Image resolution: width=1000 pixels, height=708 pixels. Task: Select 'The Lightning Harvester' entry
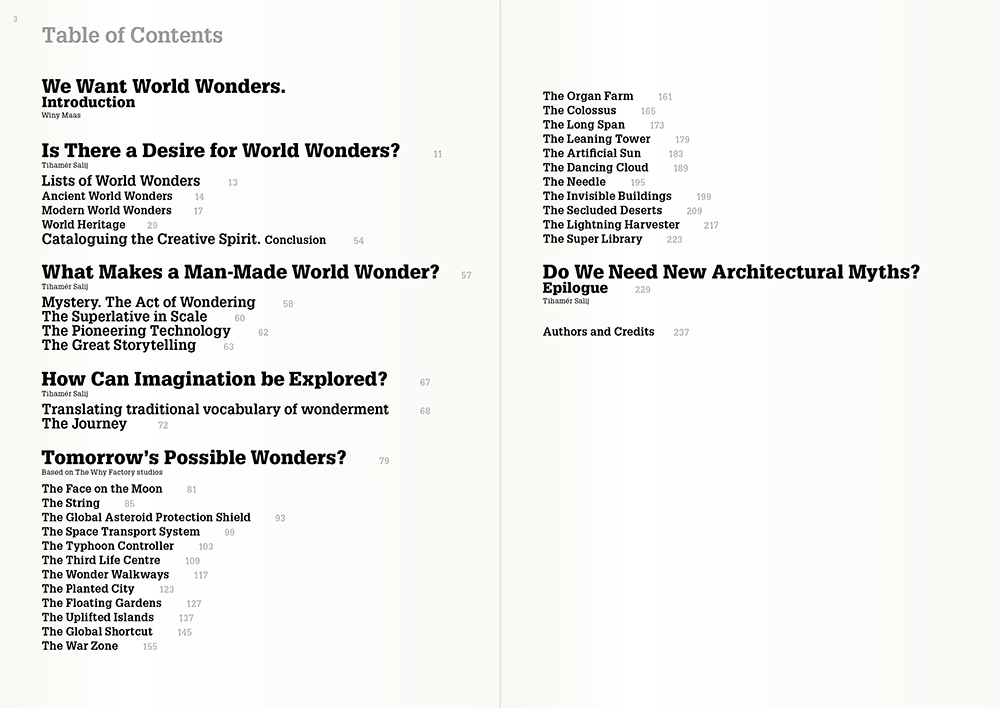click(611, 225)
